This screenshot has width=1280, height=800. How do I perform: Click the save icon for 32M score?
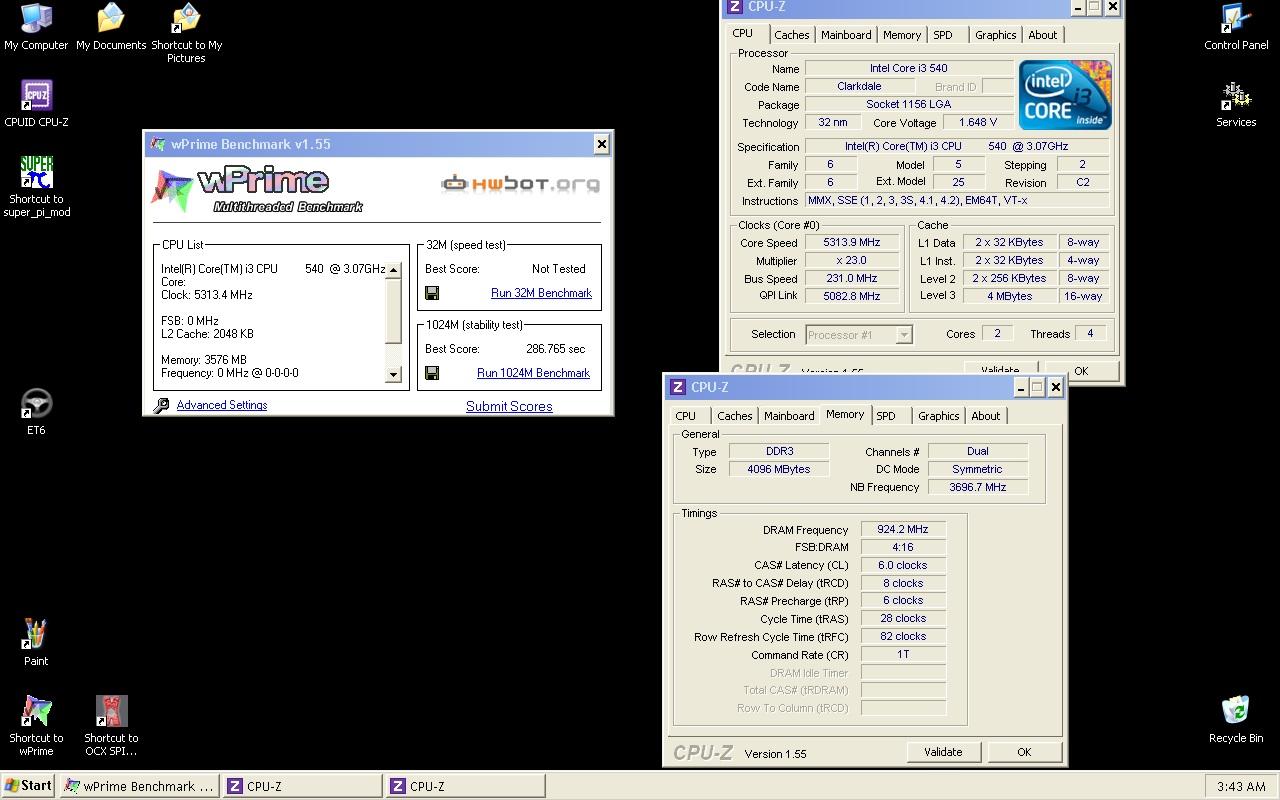432,293
